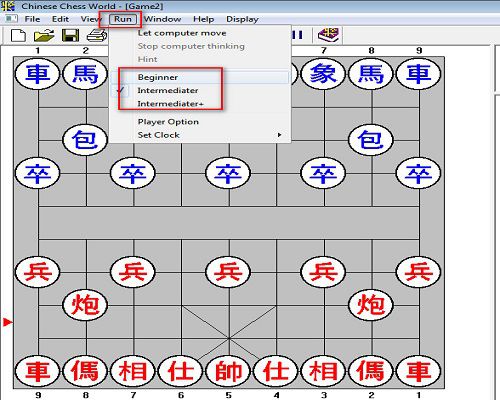Click the chessboard icon in the toolbar
Screen dimensions: 500x400
(328, 35)
